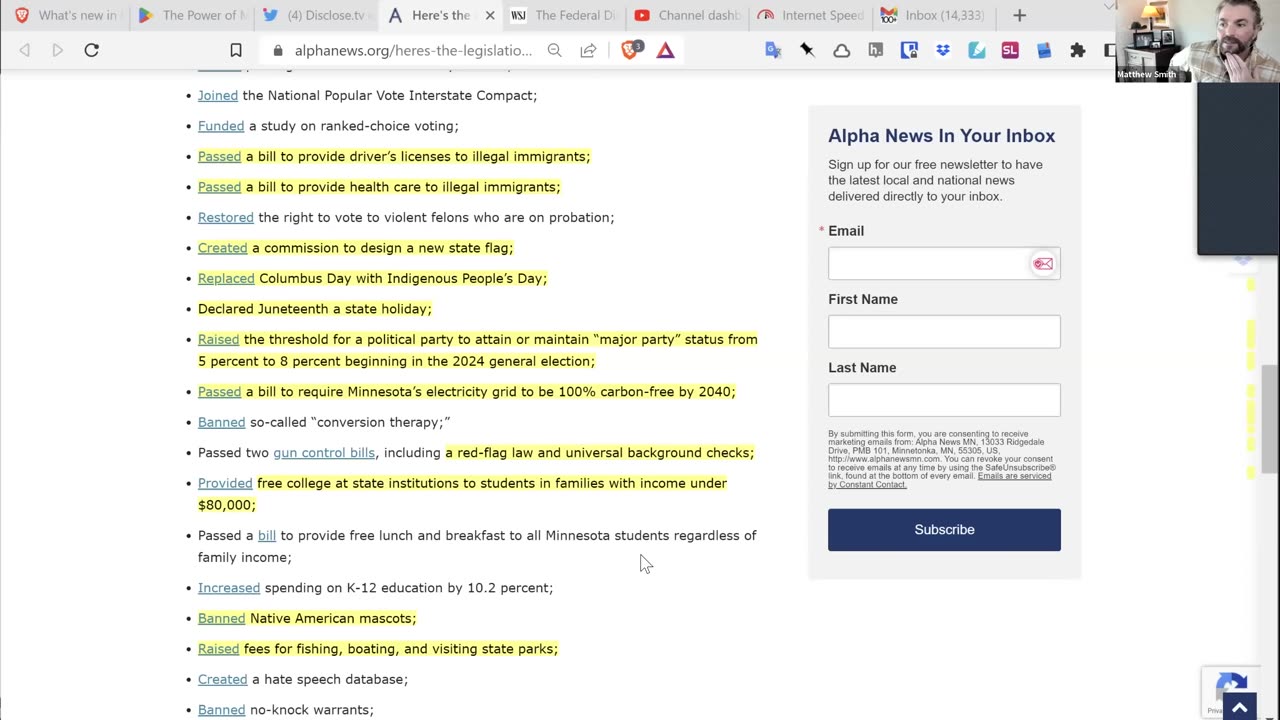The image size is (1280, 720).
Task: Open the cloud extension icon
Action: tap(842, 50)
